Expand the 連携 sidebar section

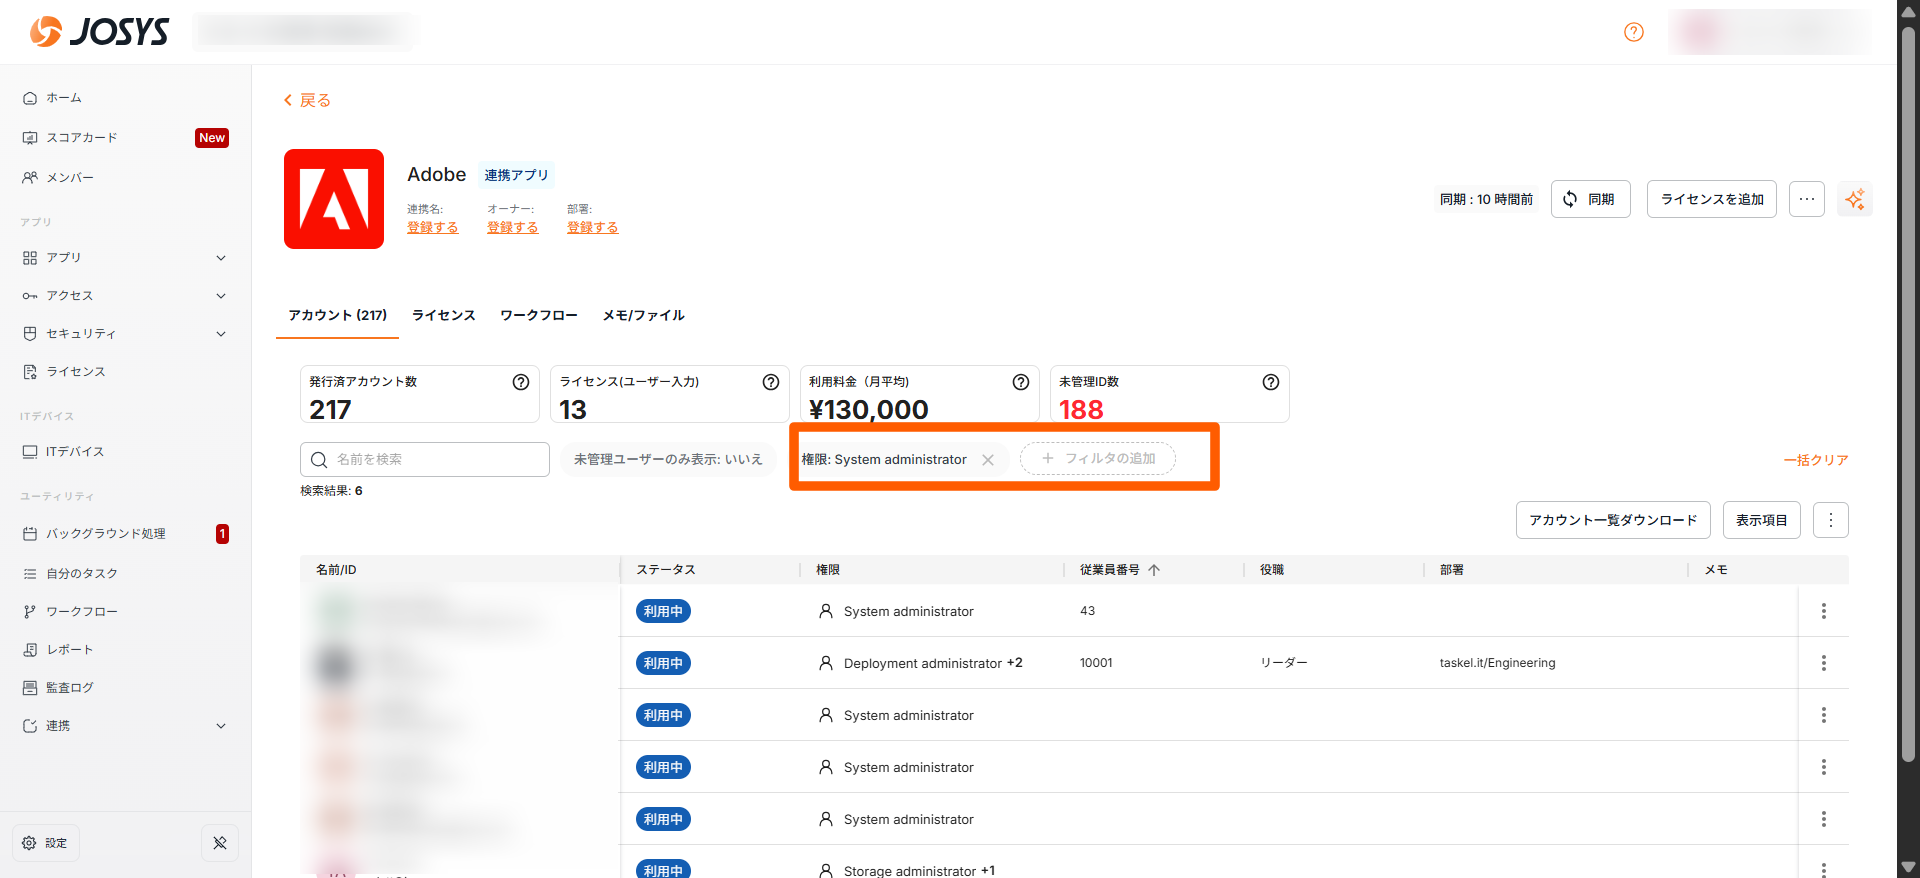[x=125, y=725]
